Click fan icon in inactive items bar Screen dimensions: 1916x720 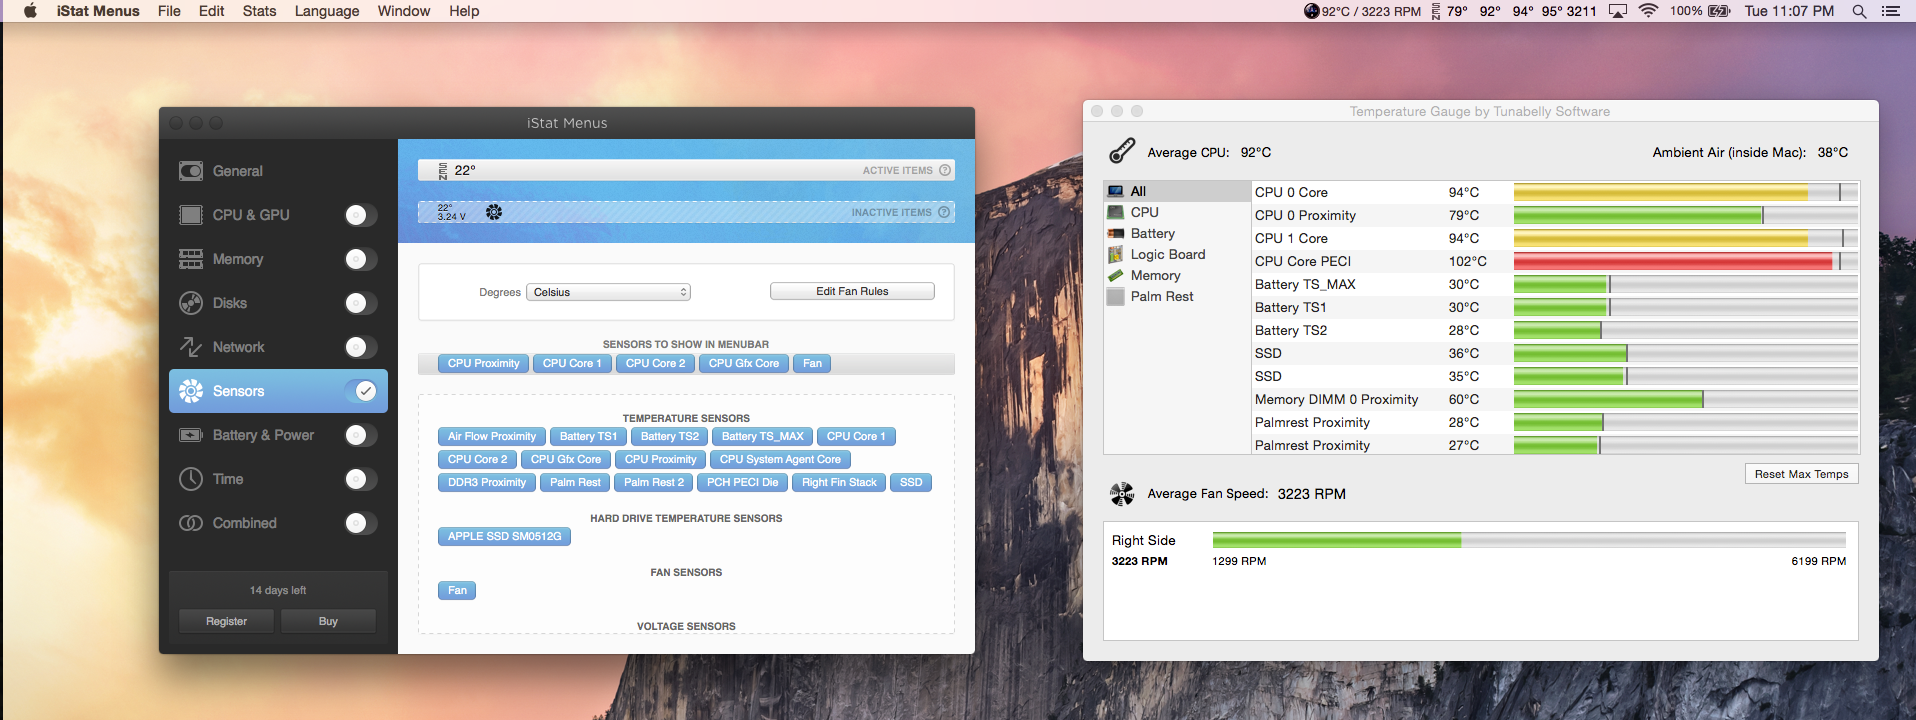tap(494, 212)
